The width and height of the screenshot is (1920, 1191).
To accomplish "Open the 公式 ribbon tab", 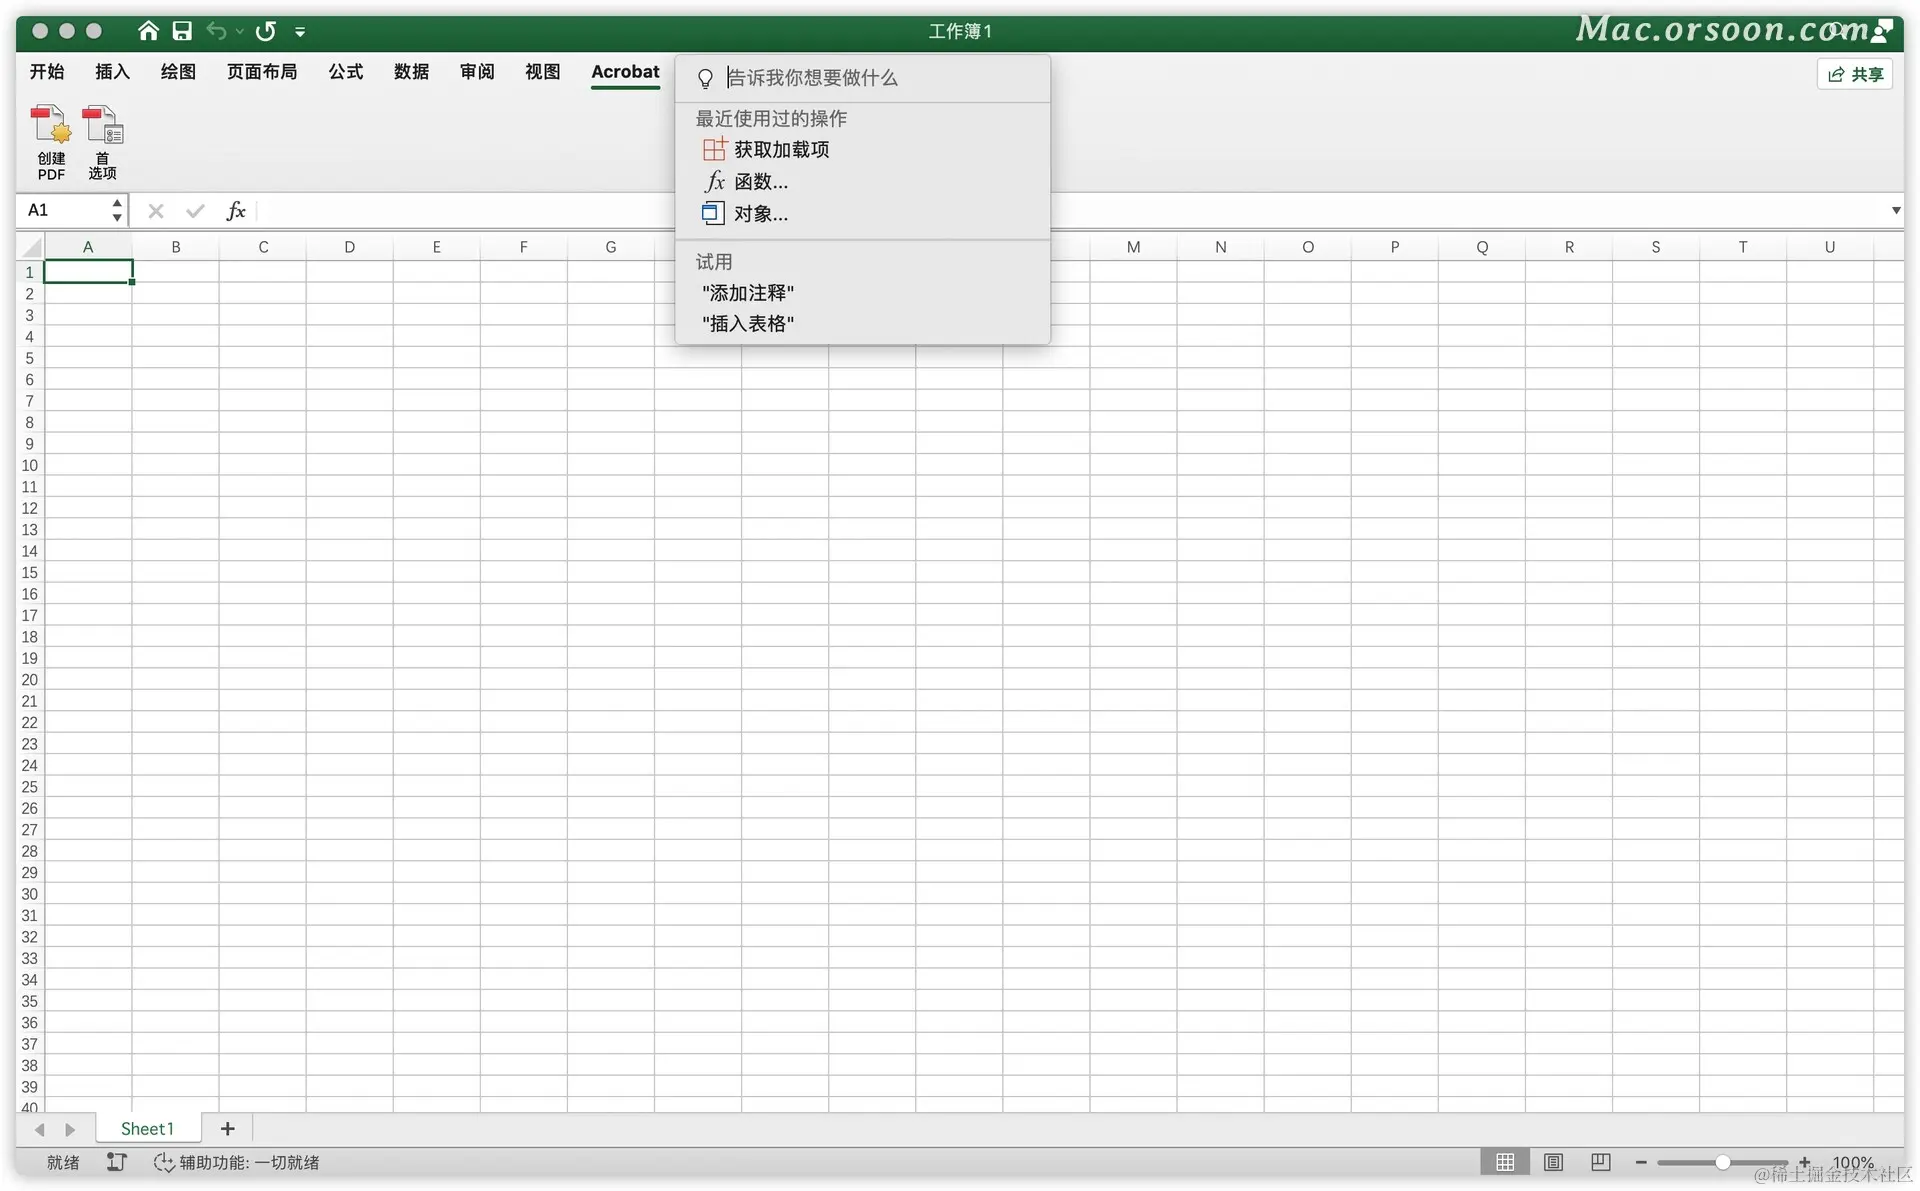I will point(346,71).
